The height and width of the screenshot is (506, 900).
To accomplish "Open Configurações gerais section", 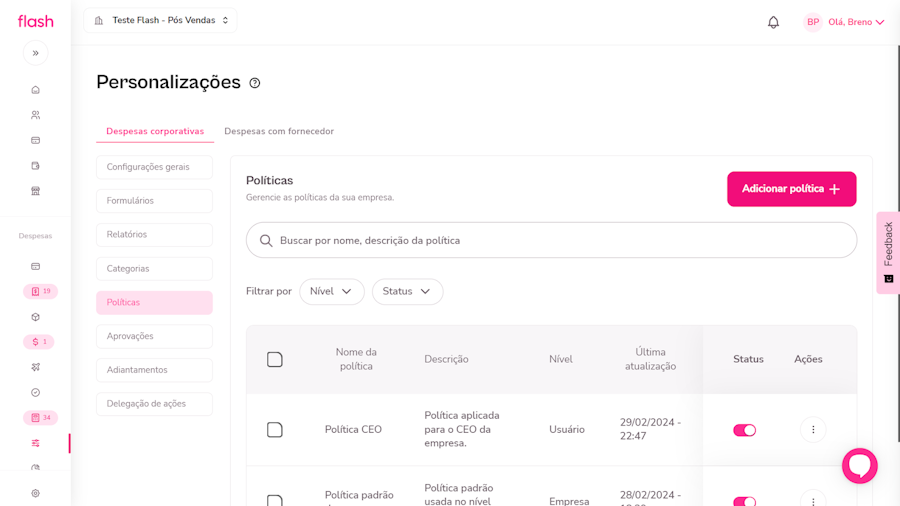I will click(154, 167).
